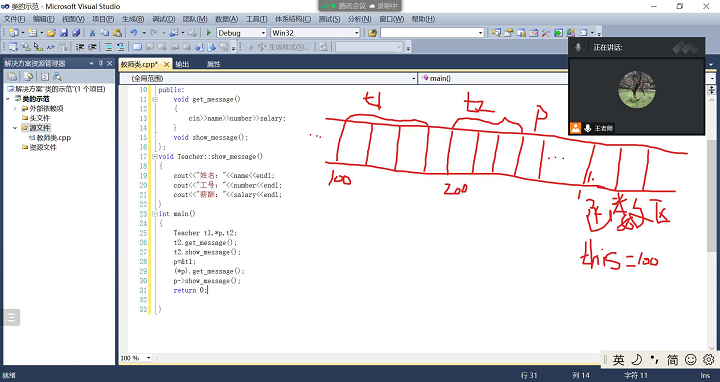Open Properties window toolbar icon

pos(509,33)
